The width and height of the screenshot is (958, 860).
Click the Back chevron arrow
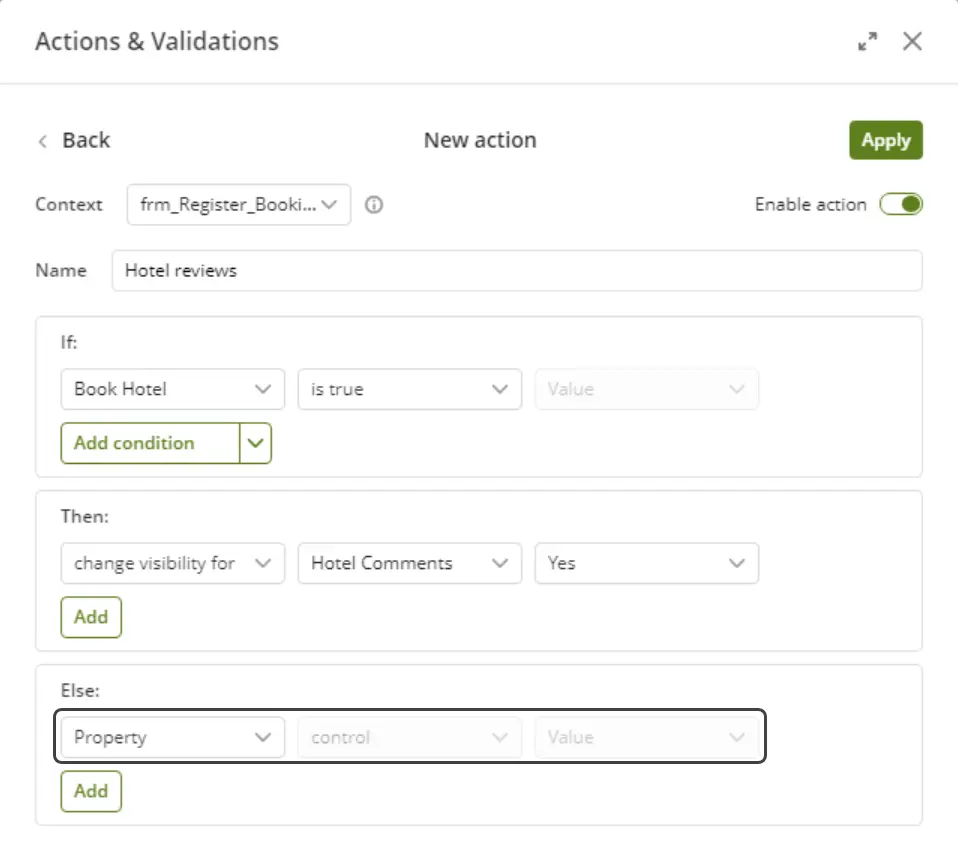tap(43, 141)
